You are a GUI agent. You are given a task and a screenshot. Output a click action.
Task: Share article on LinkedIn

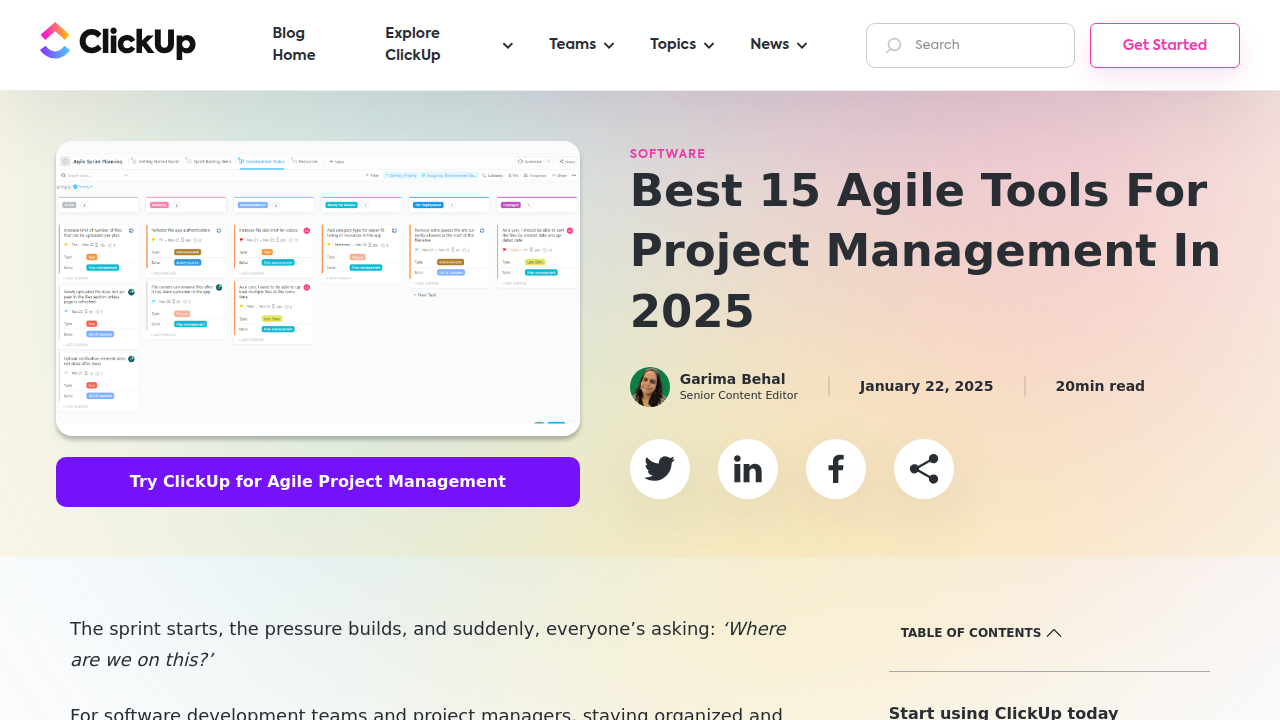748,469
